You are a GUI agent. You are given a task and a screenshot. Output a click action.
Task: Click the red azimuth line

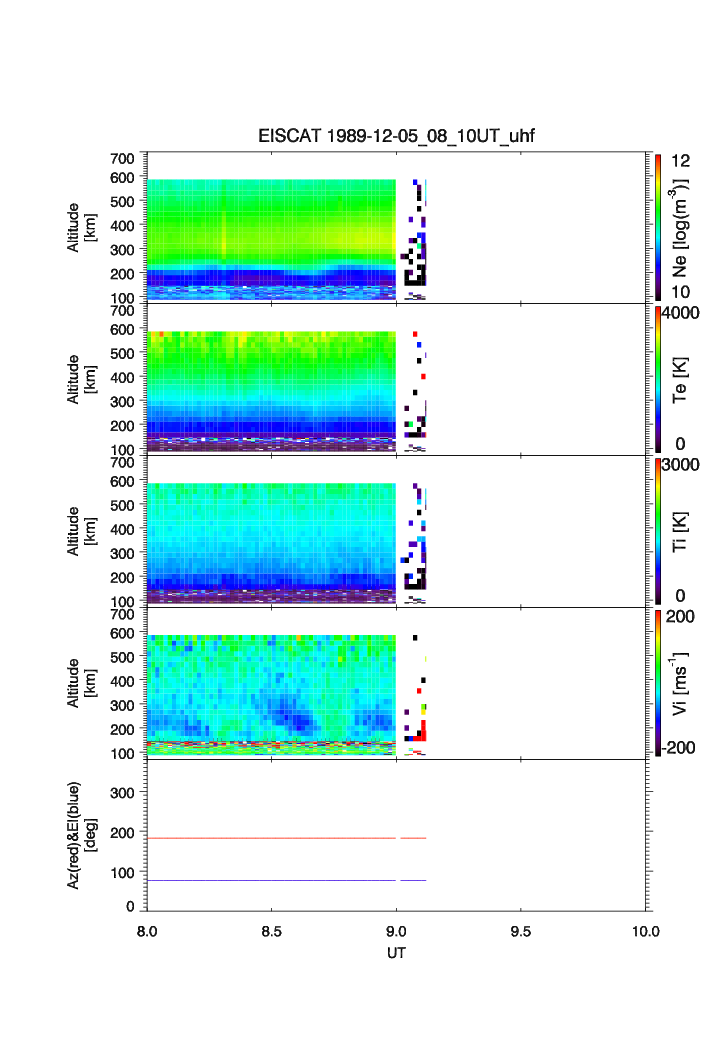point(271,838)
